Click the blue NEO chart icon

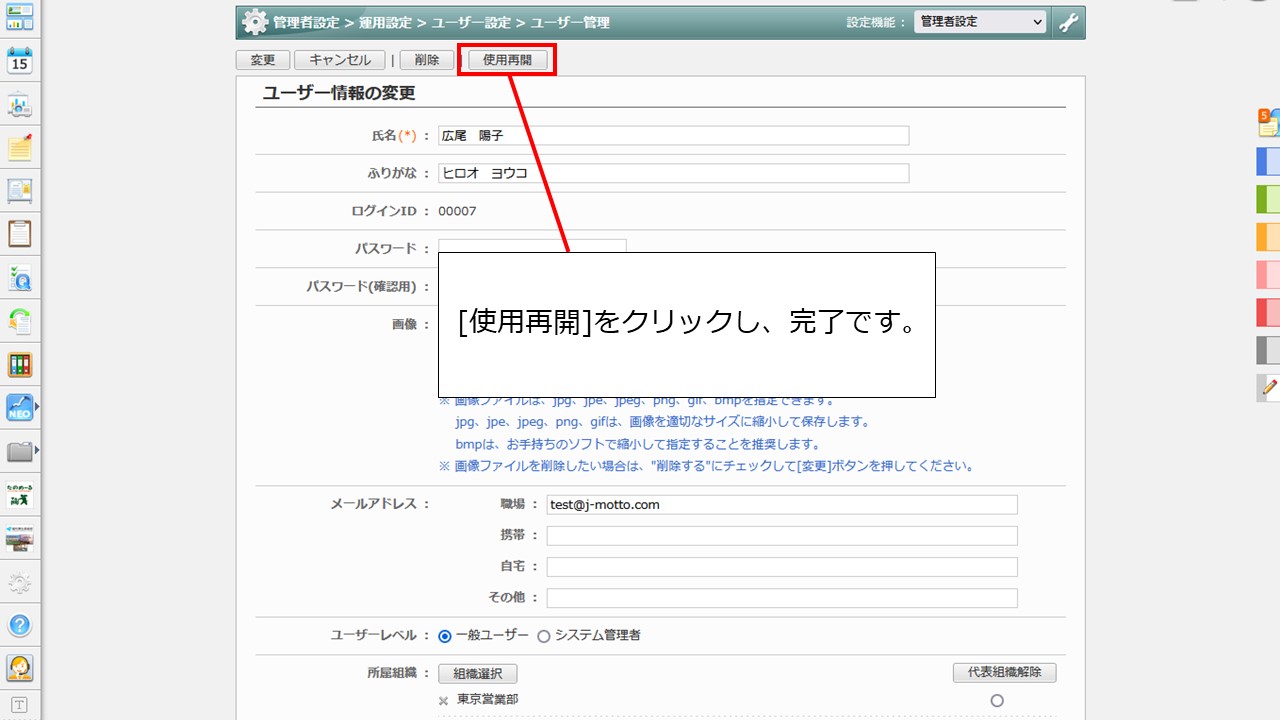tap(19, 407)
